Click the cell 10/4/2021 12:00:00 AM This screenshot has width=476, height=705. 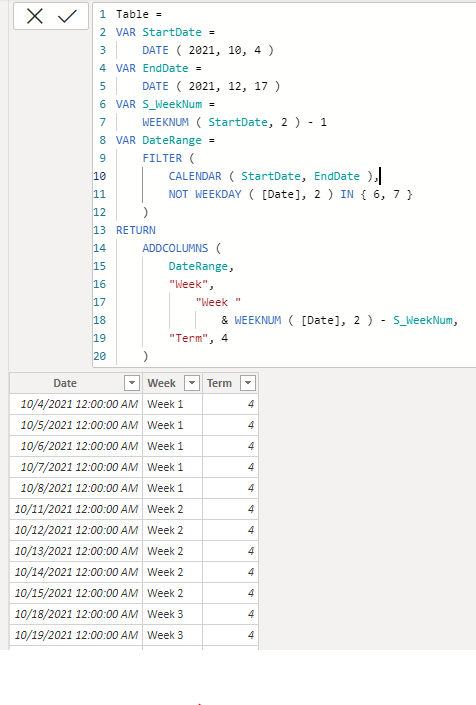point(76,404)
